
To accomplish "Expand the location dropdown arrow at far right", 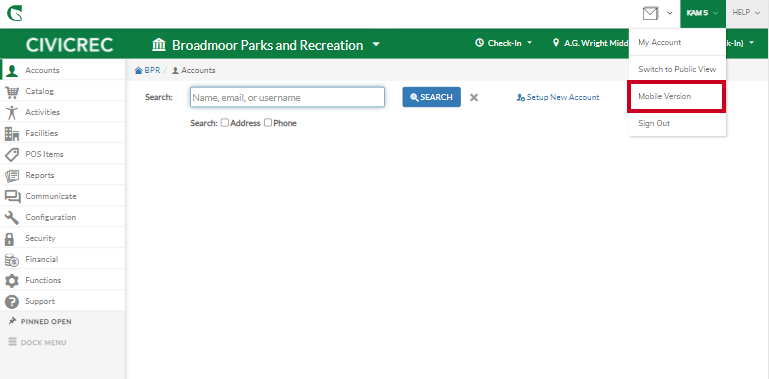I will click(752, 43).
